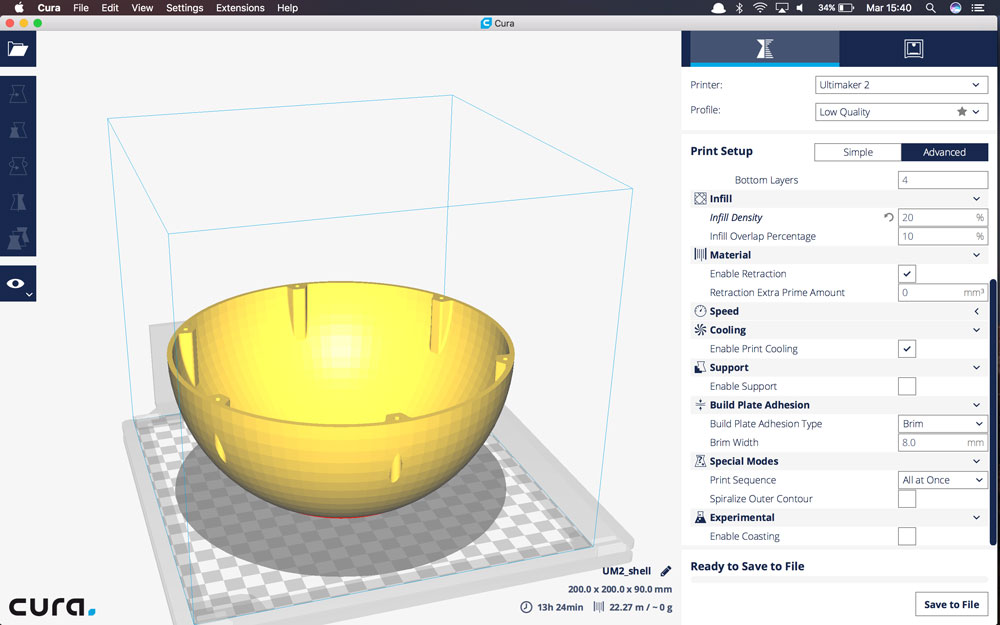Open the view mode eye menu
Viewport: 1000px width, 625px height.
(x=18, y=284)
